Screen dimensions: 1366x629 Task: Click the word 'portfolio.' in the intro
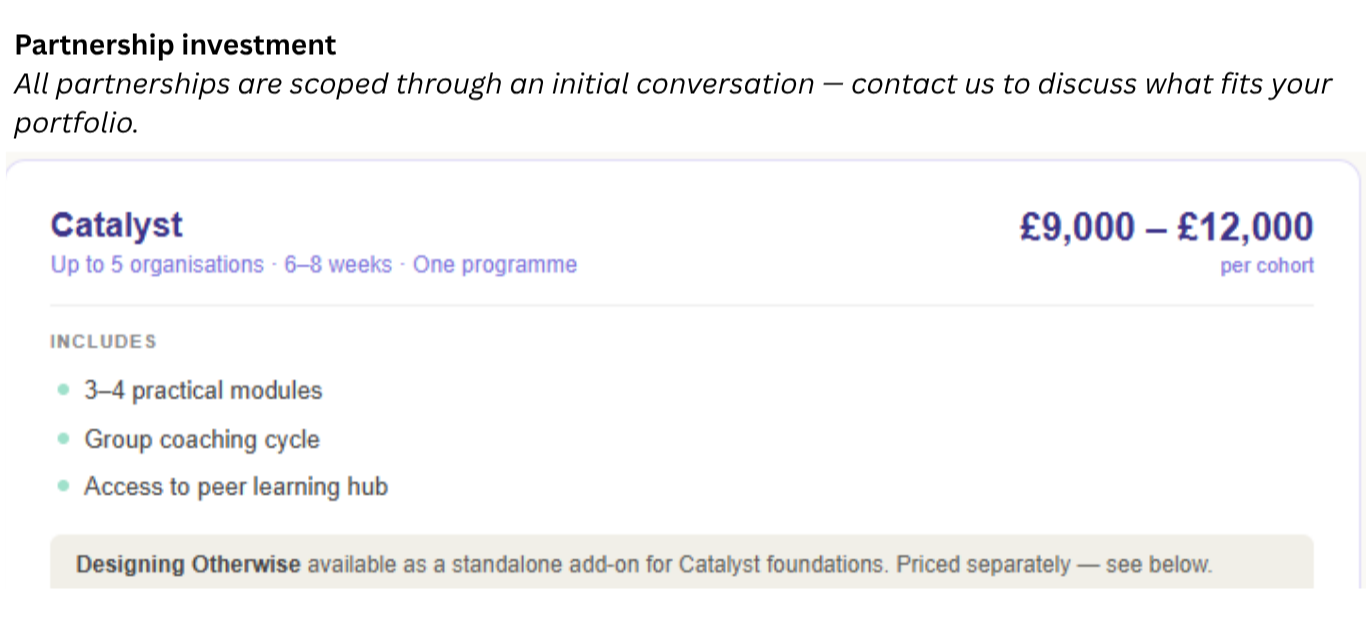[x=76, y=124]
